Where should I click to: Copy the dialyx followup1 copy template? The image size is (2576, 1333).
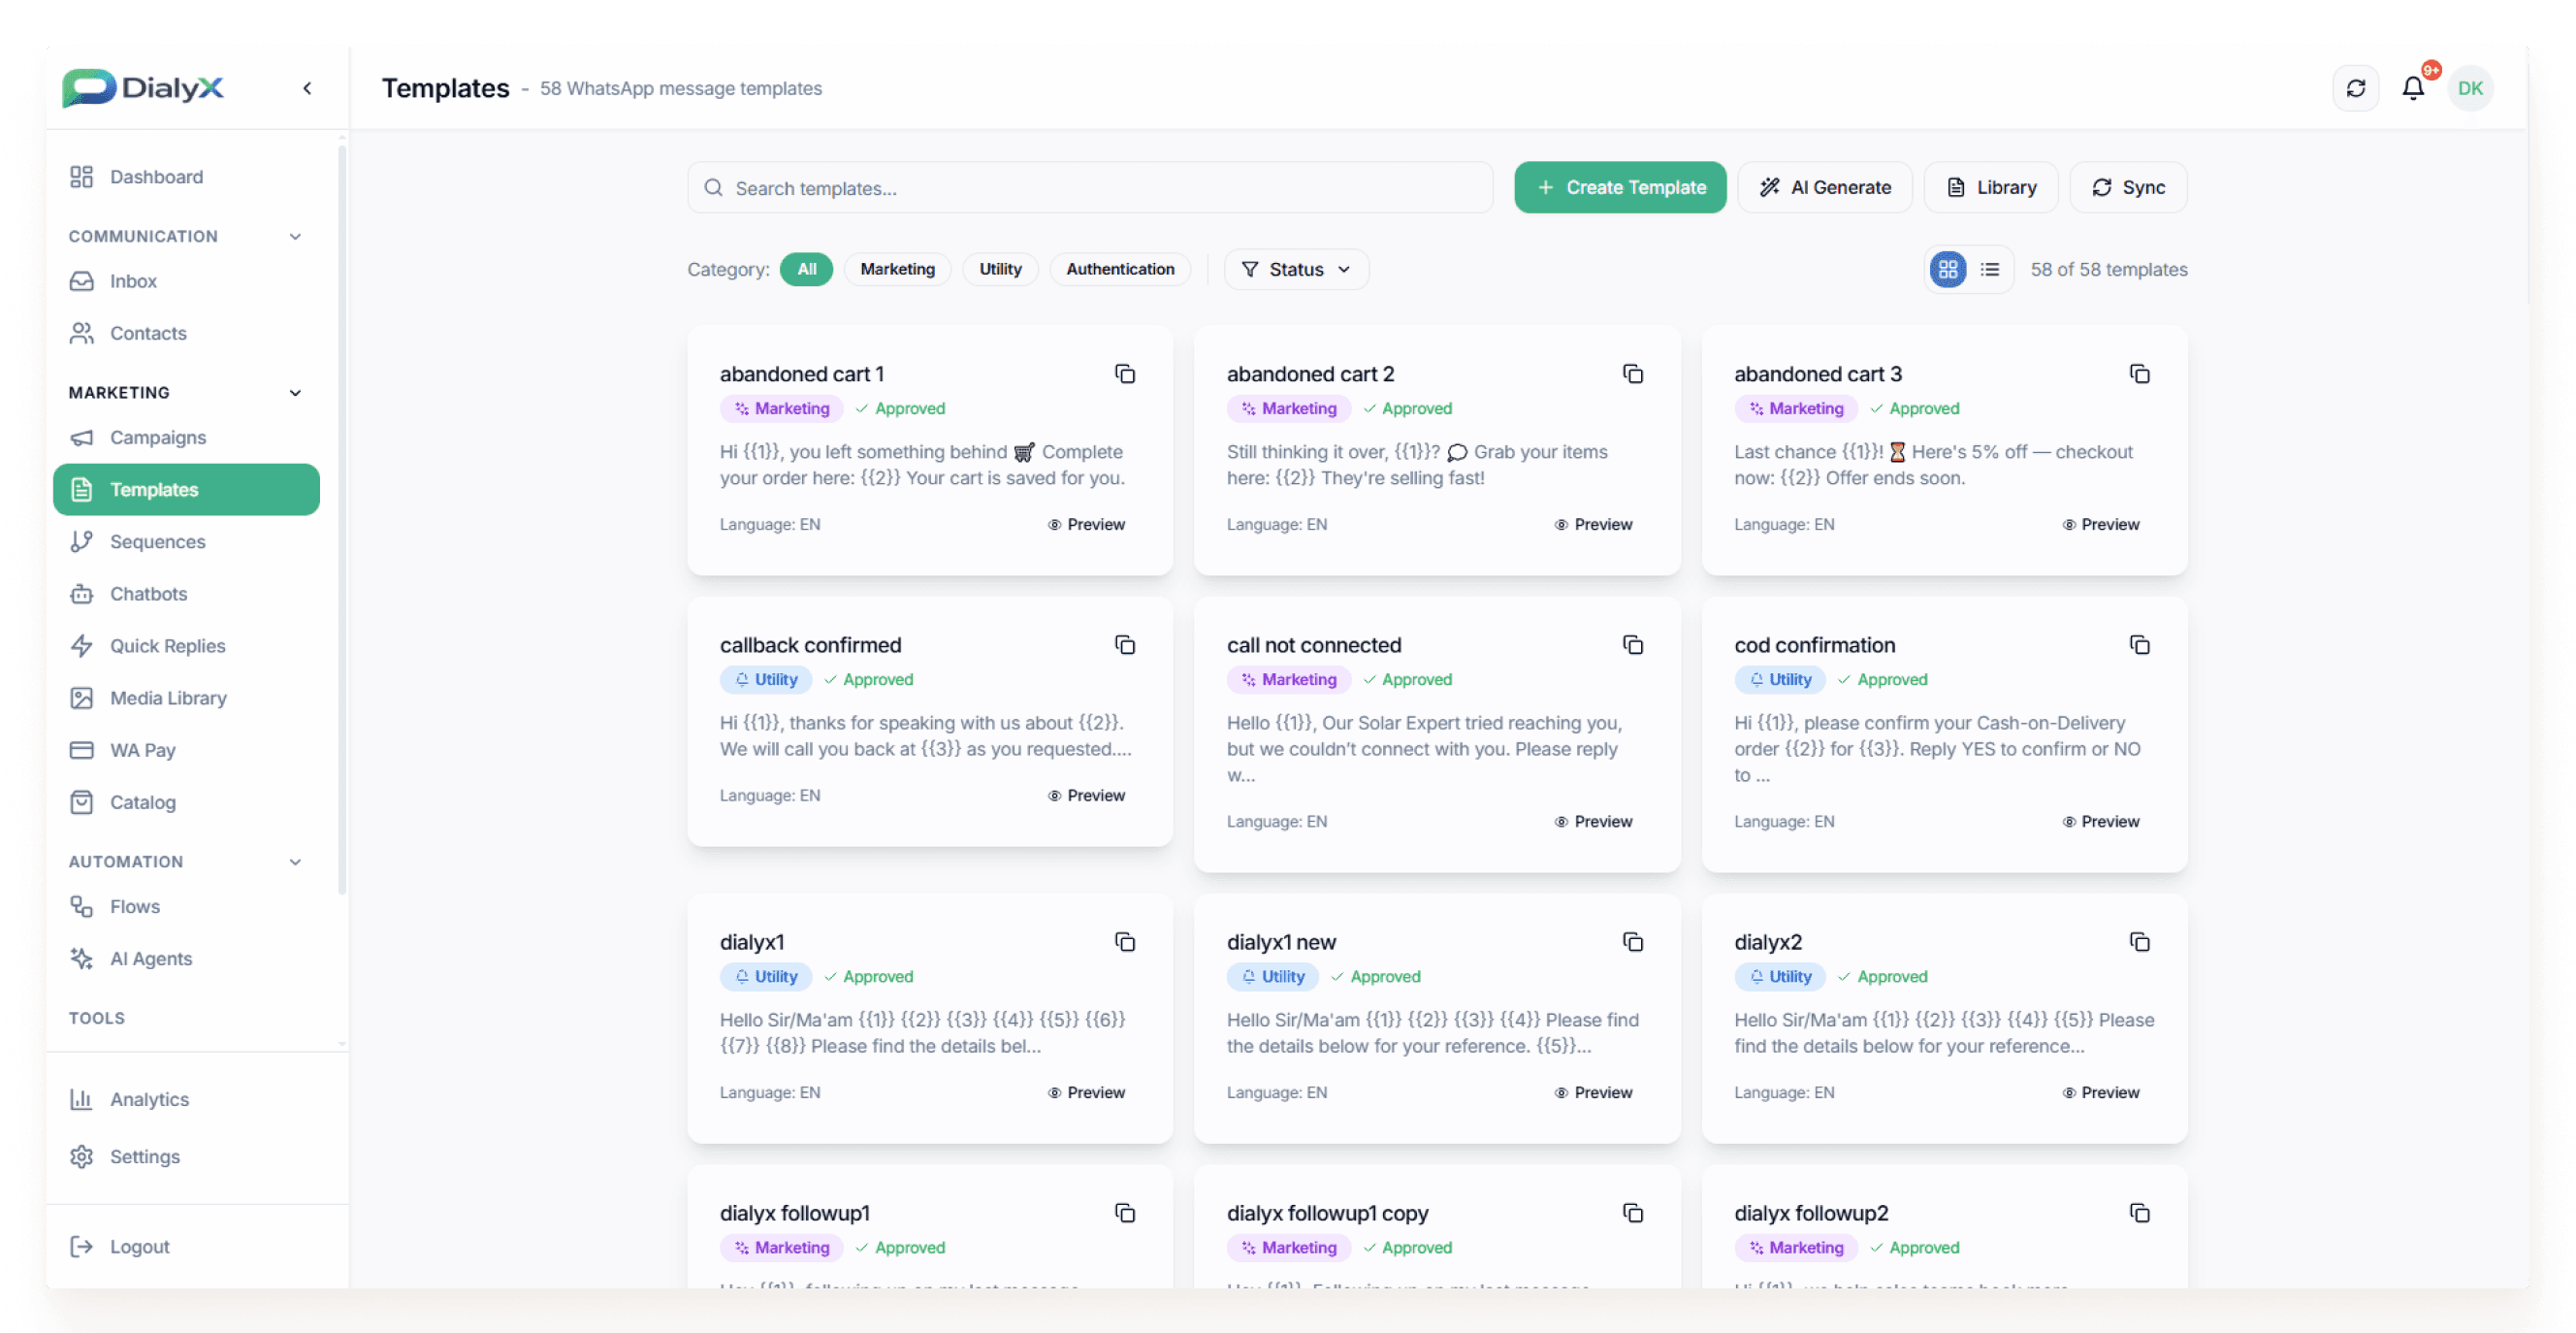pyautogui.click(x=1632, y=1213)
